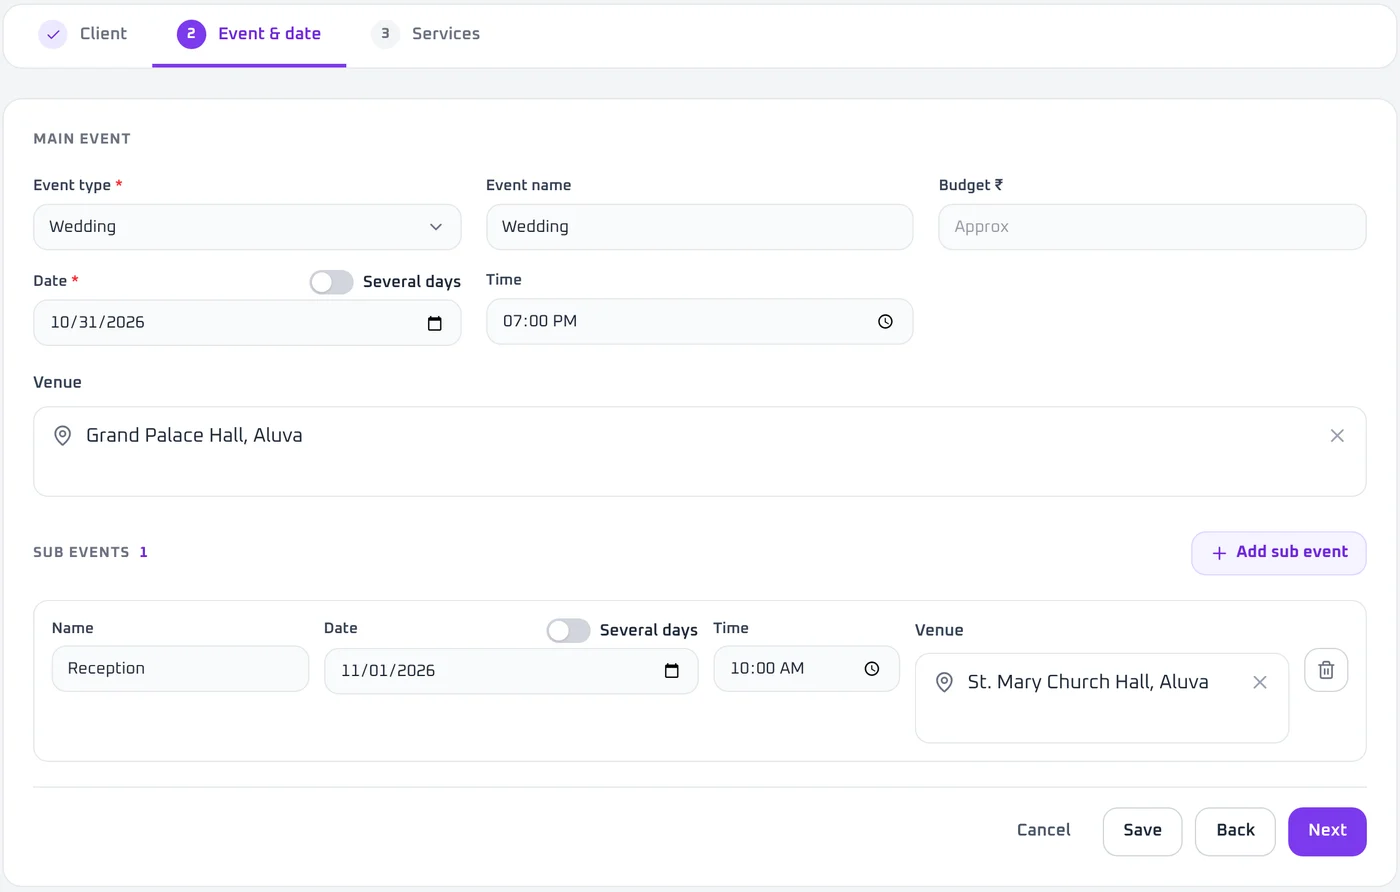Go to the Client tab
This screenshot has height=892, width=1400.
coord(83,34)
